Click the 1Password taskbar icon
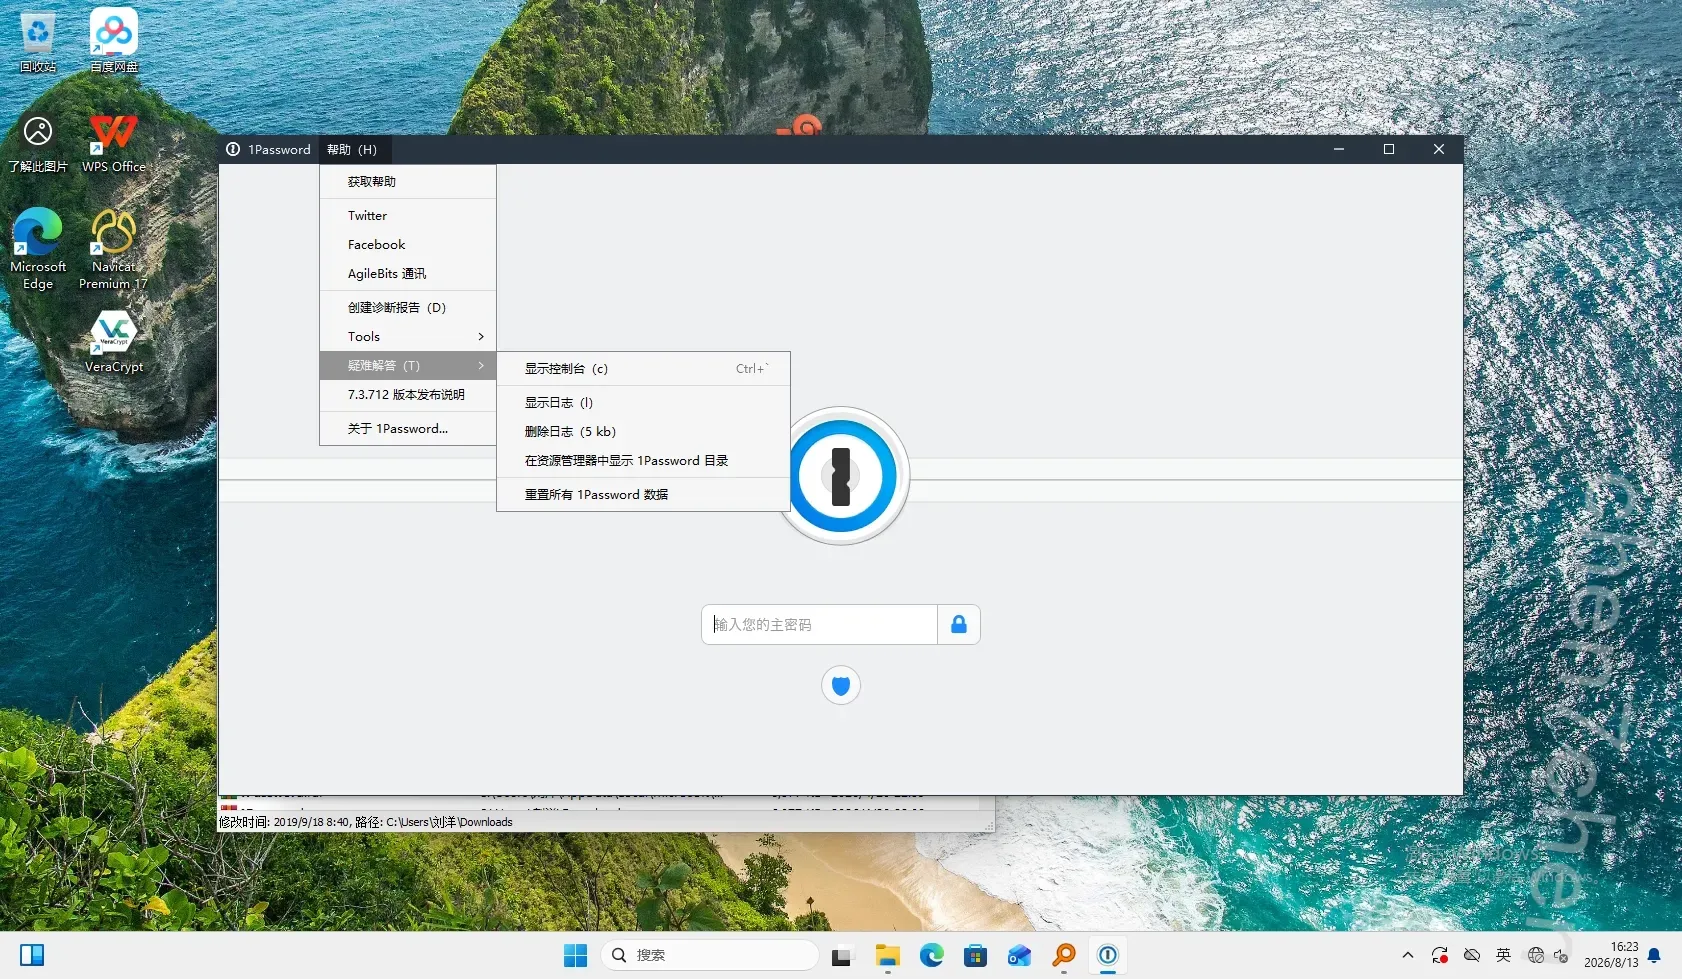 click(x=1108, y=955)
